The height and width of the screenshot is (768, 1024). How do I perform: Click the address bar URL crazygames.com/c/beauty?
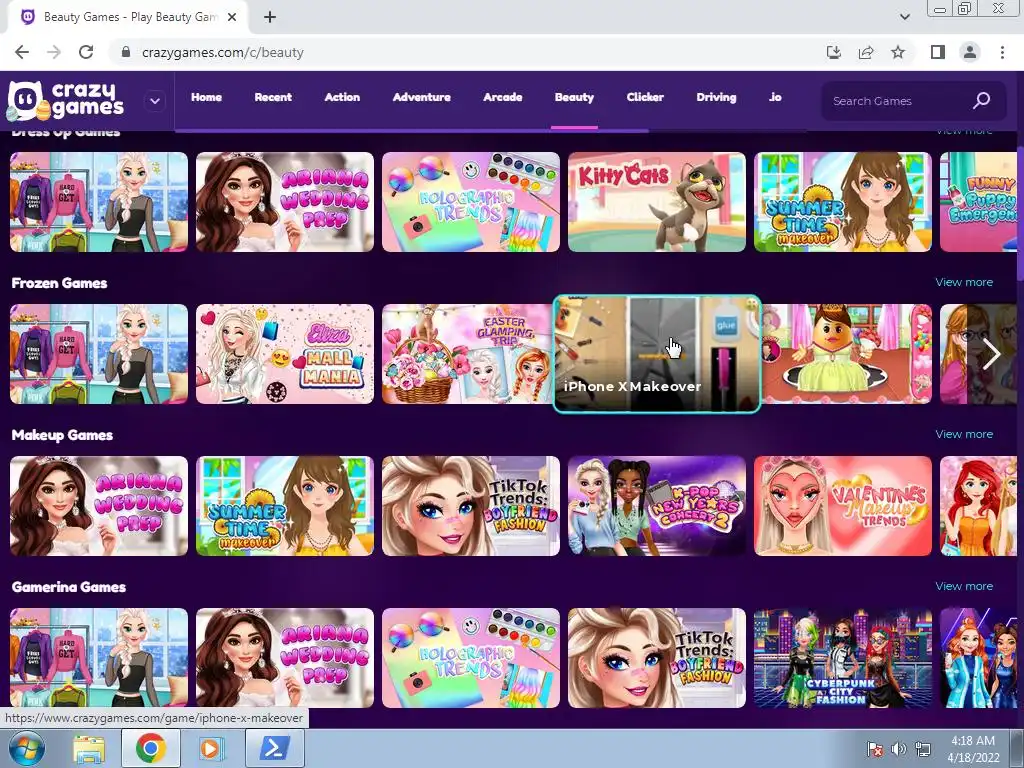pos(223,52)
